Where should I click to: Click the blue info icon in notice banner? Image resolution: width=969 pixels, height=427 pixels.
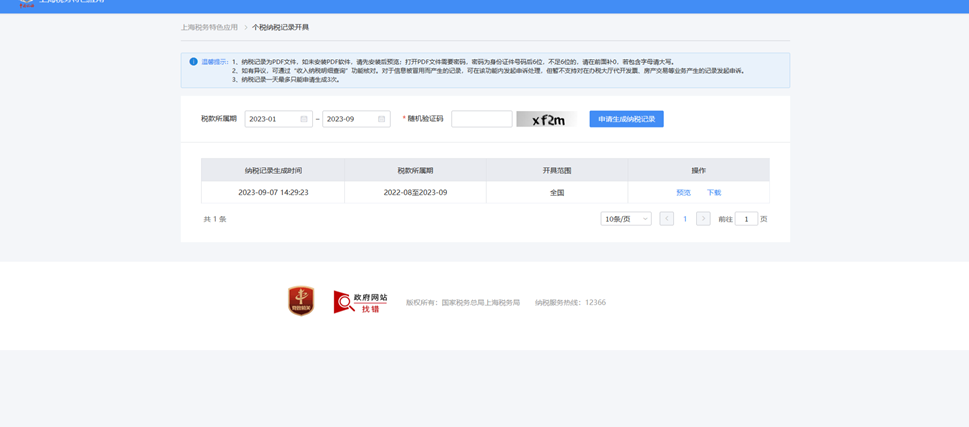[x=193, y=62]
